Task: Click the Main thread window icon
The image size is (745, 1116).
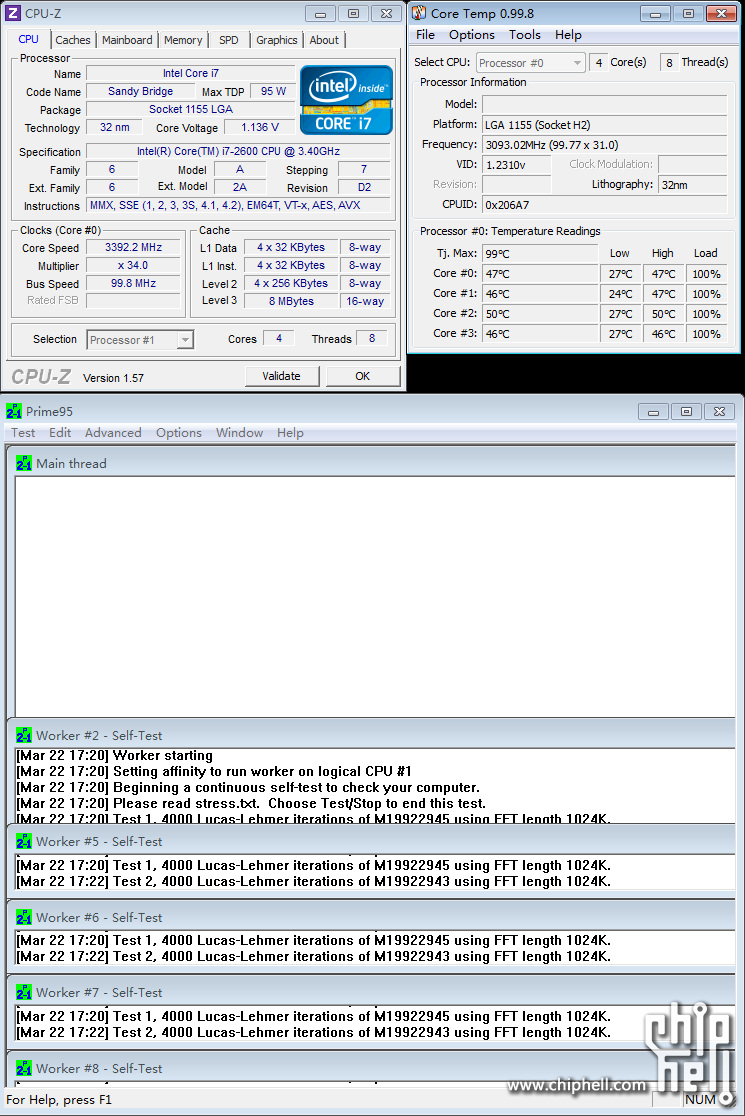Action: pyautogui.click(x=23, y=463)
